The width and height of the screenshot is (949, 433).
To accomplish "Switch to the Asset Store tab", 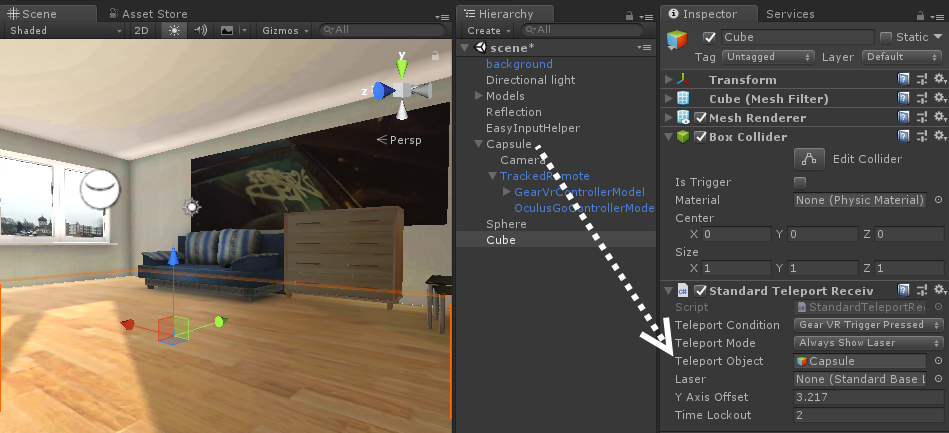I will 153,14.
